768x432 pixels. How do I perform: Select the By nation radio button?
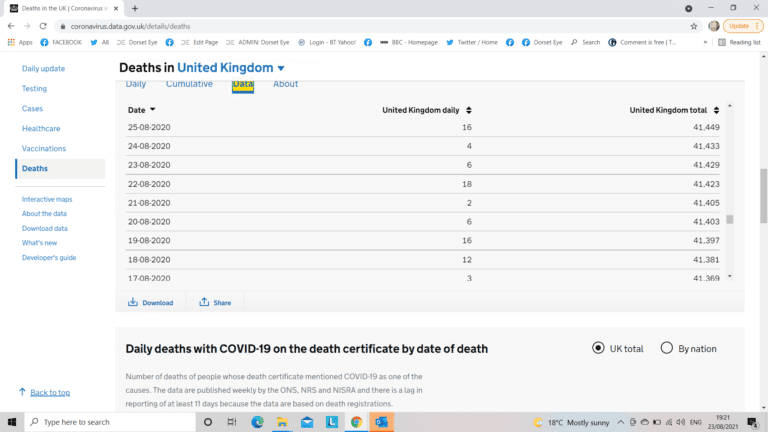pyautogui.click(x=666, y=348)
